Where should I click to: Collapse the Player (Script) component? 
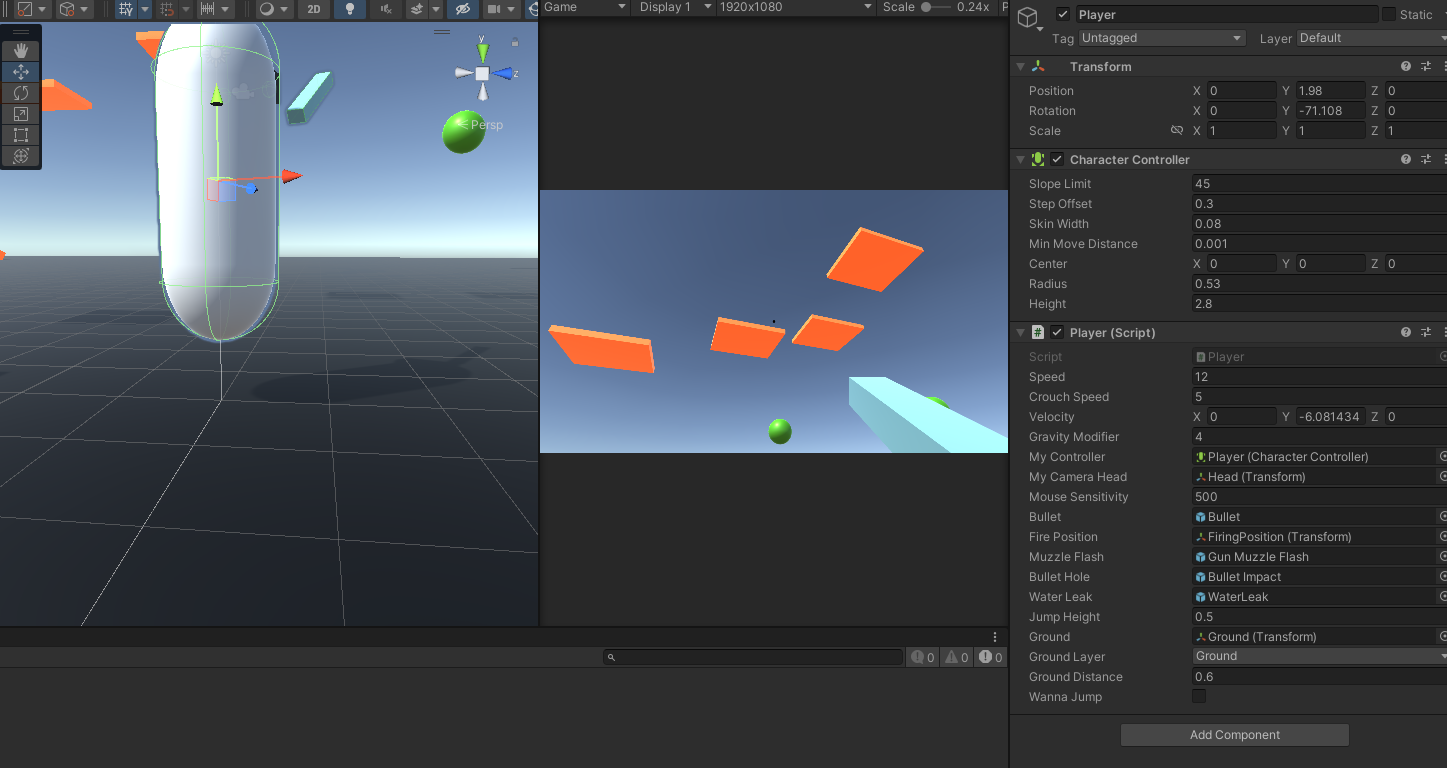[1020, 333]
